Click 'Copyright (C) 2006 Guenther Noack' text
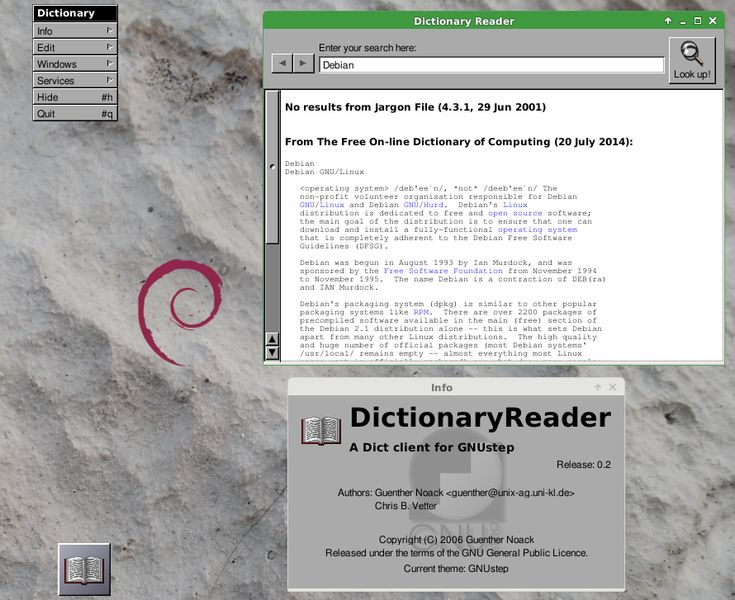 coord(456,540)
